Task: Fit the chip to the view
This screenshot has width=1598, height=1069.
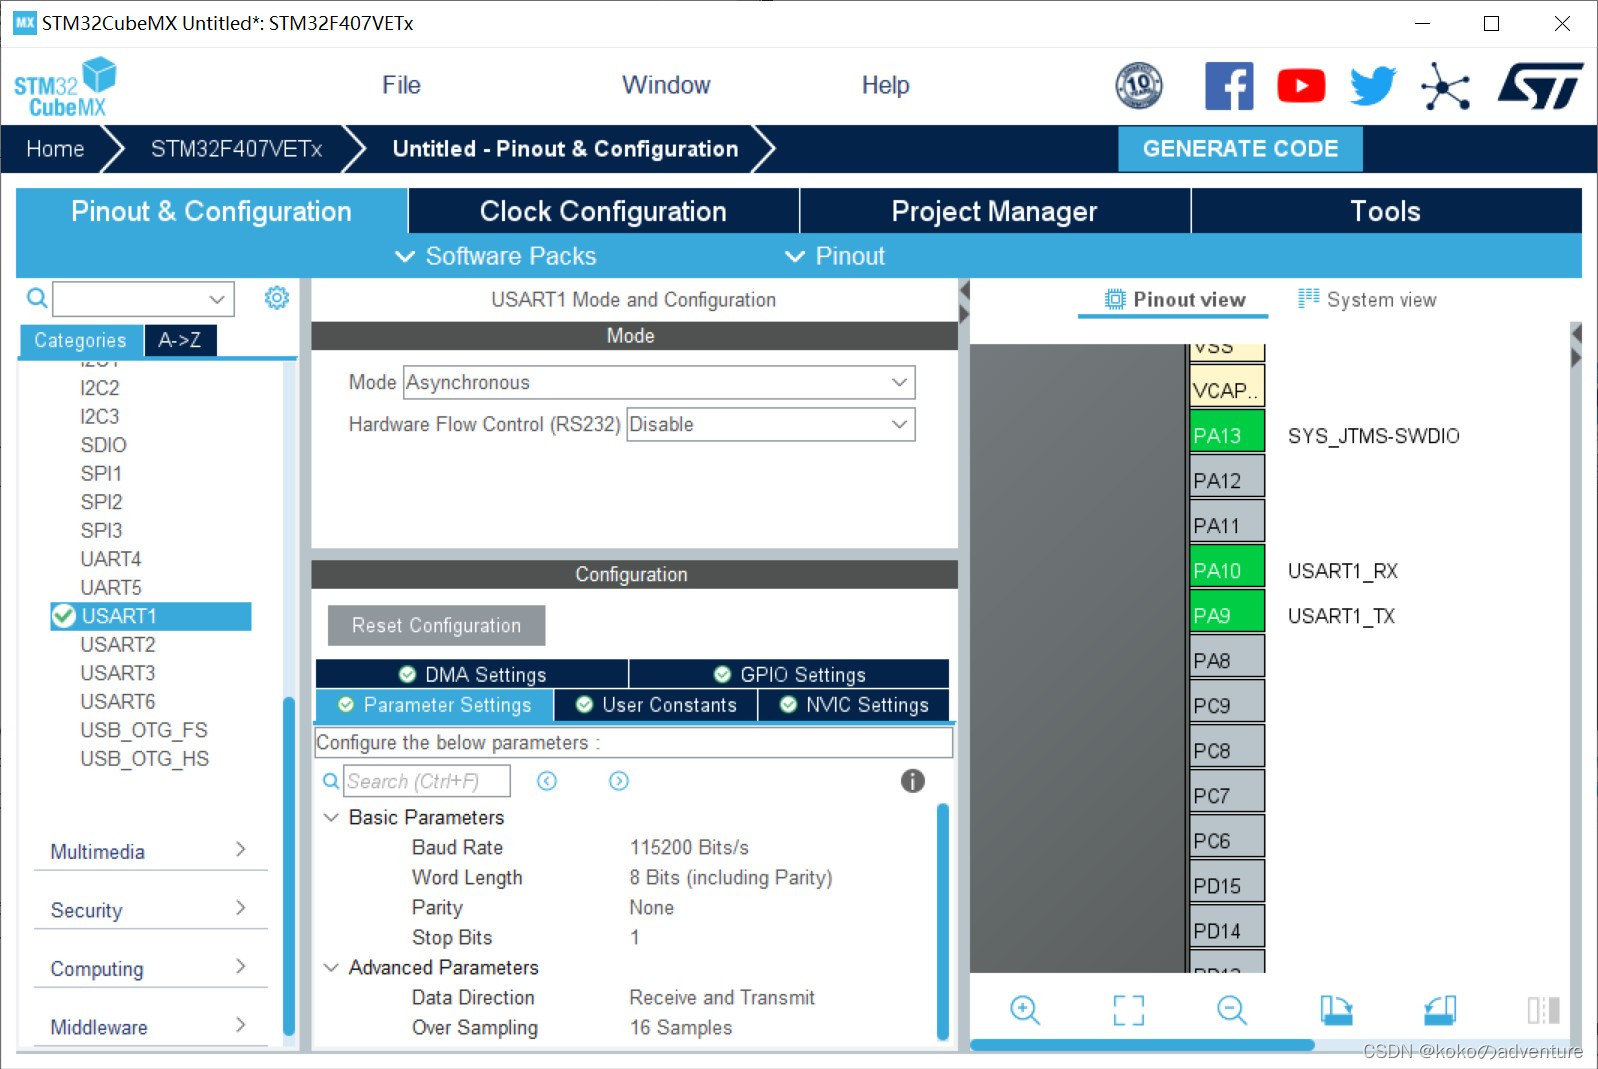Action: click(1129, 1010)
